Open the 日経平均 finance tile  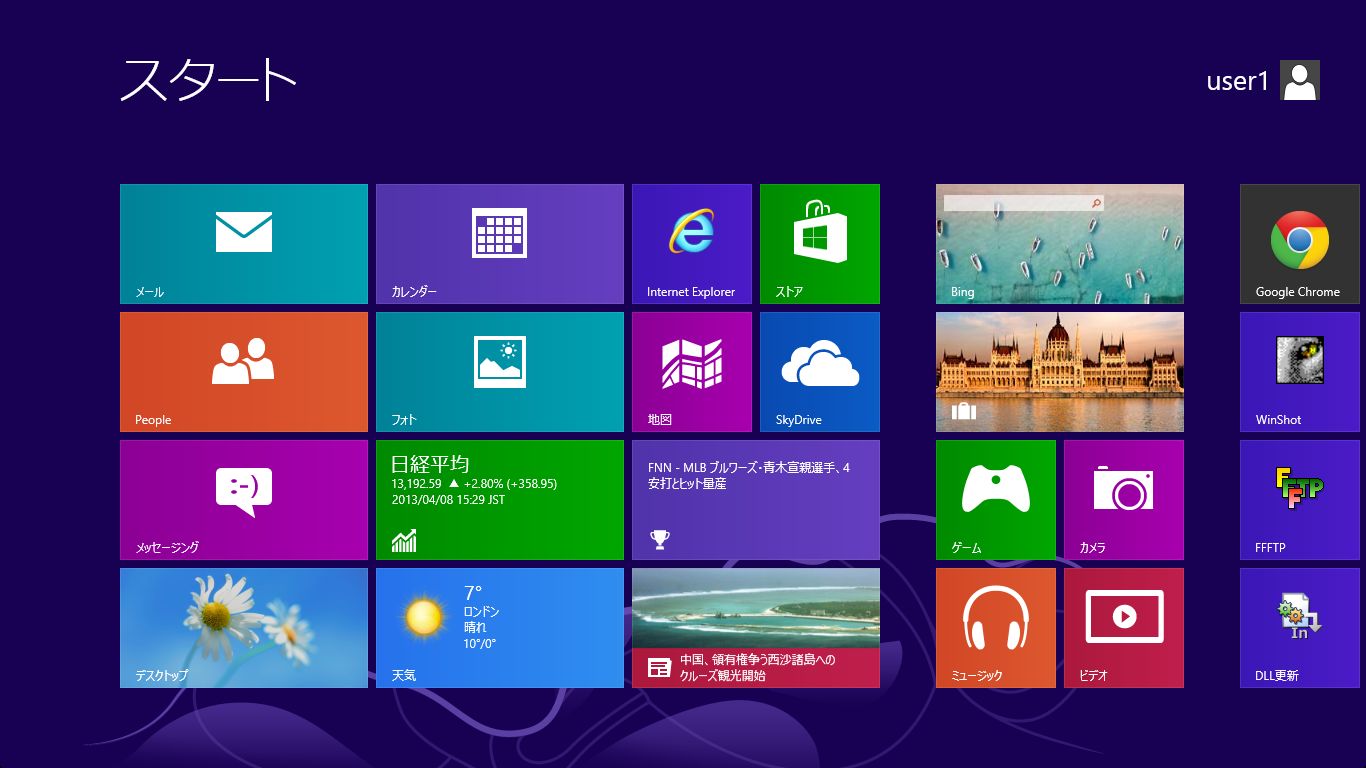500,500
